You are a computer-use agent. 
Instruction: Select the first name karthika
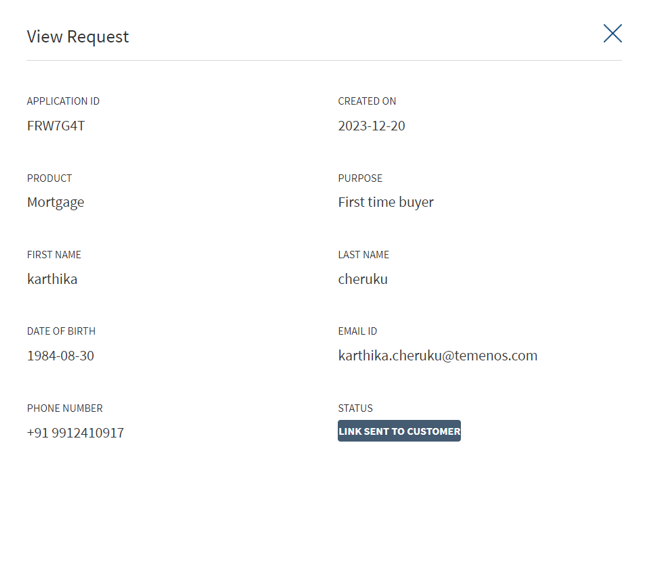52,279
